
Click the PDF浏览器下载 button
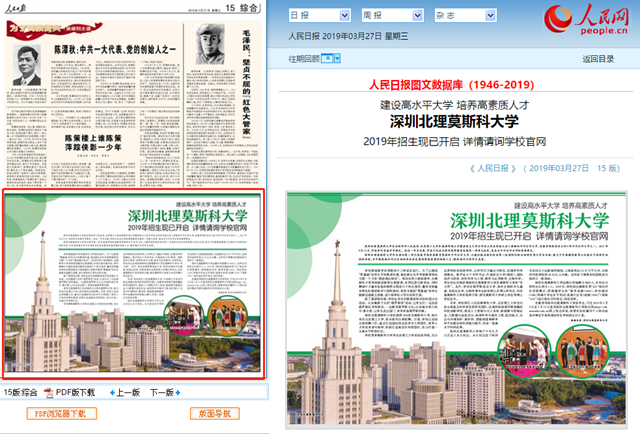pos(60,413)
